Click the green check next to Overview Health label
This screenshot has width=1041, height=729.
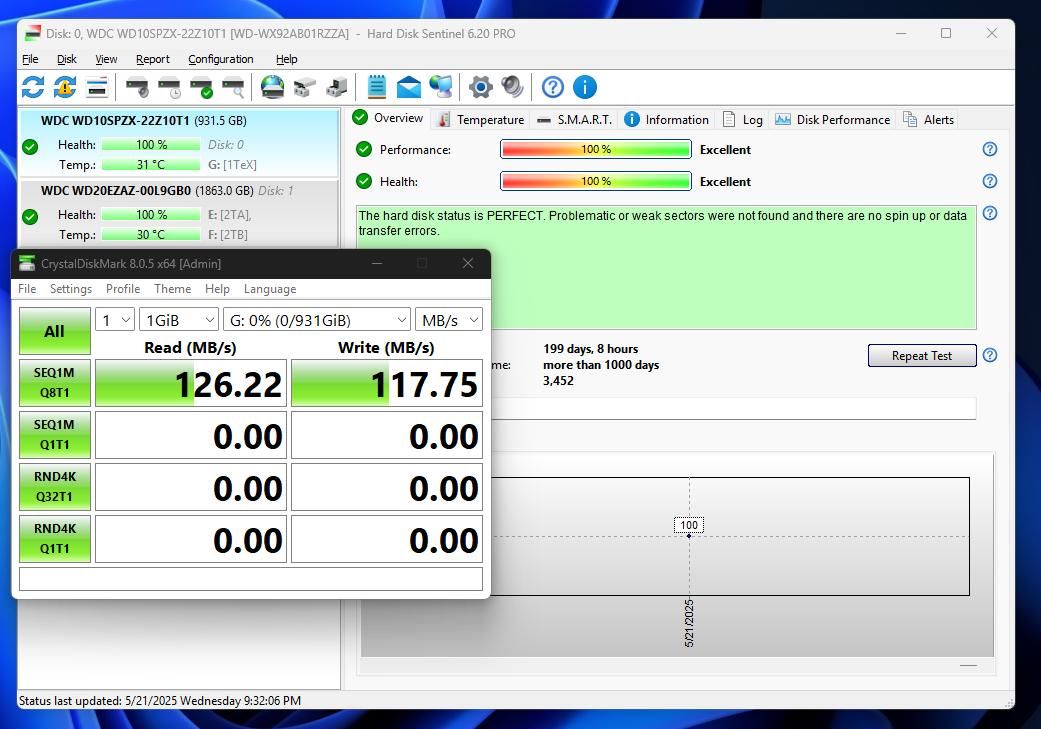tap(364, 181)
